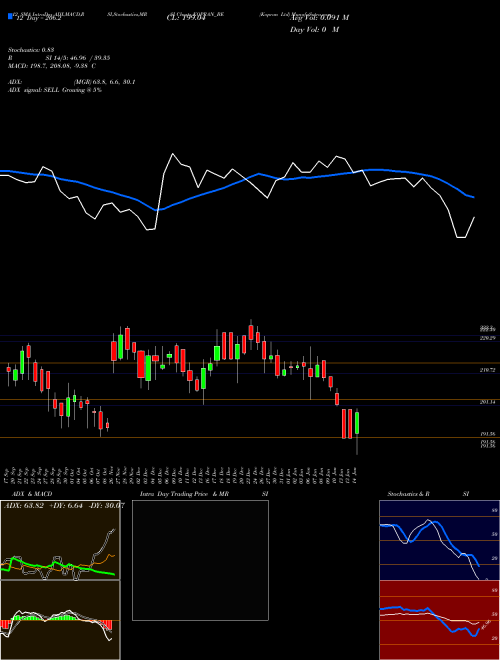Select the '12 Day = 206.2' SMA label

click(37, 18)
